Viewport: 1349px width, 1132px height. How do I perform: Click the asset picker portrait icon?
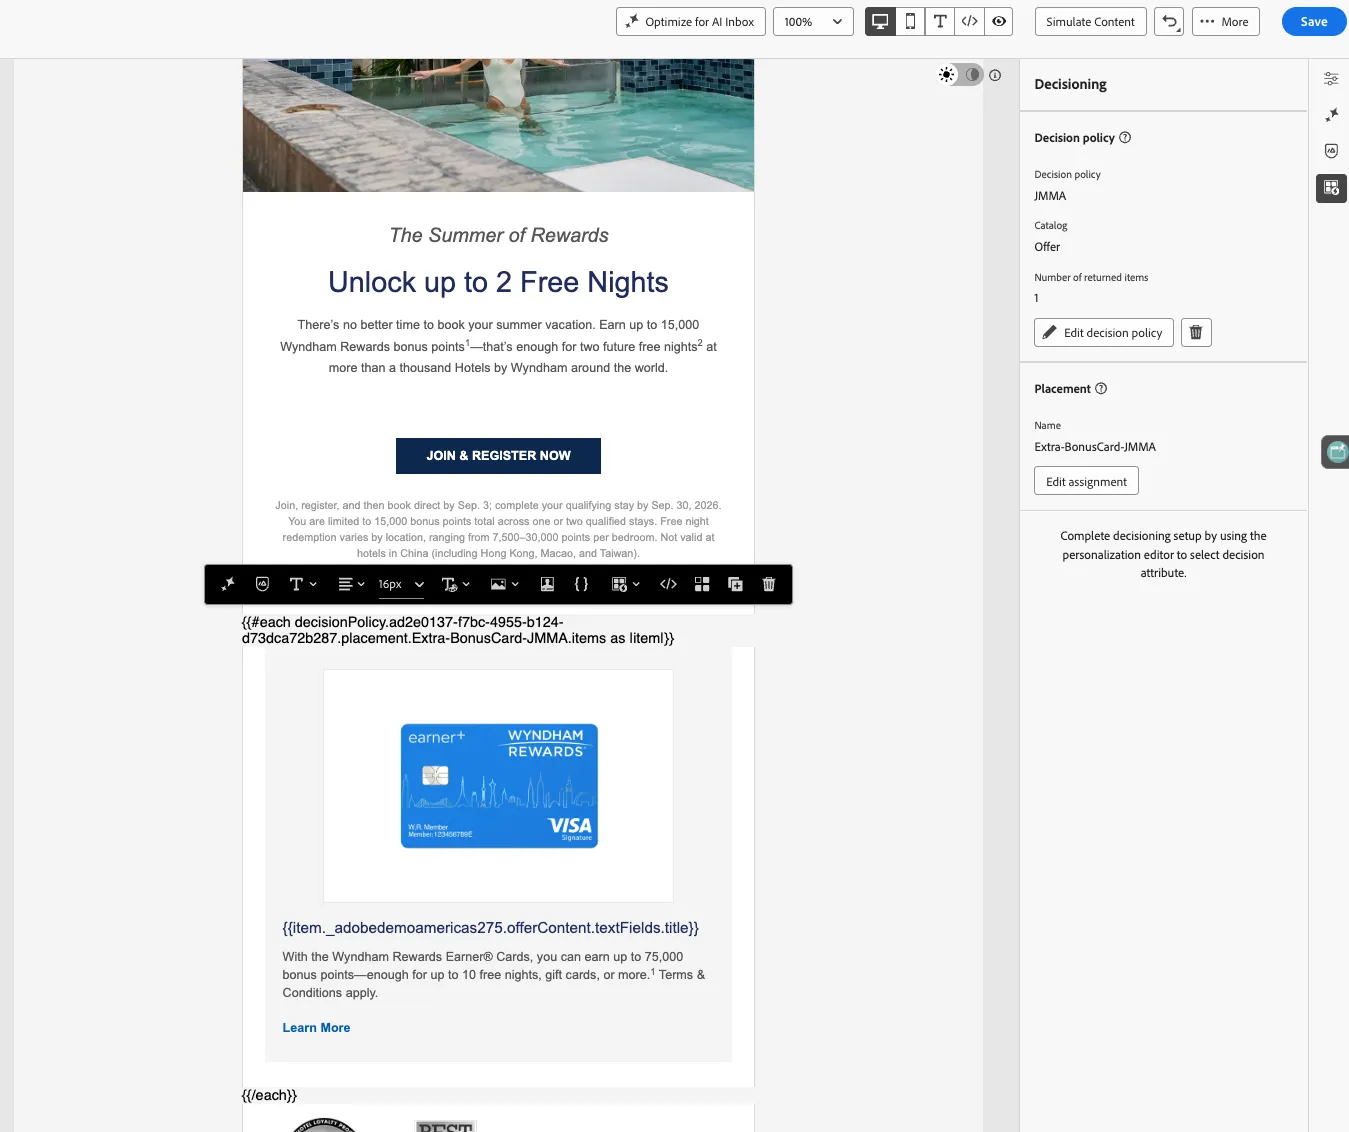click(547, 584)
